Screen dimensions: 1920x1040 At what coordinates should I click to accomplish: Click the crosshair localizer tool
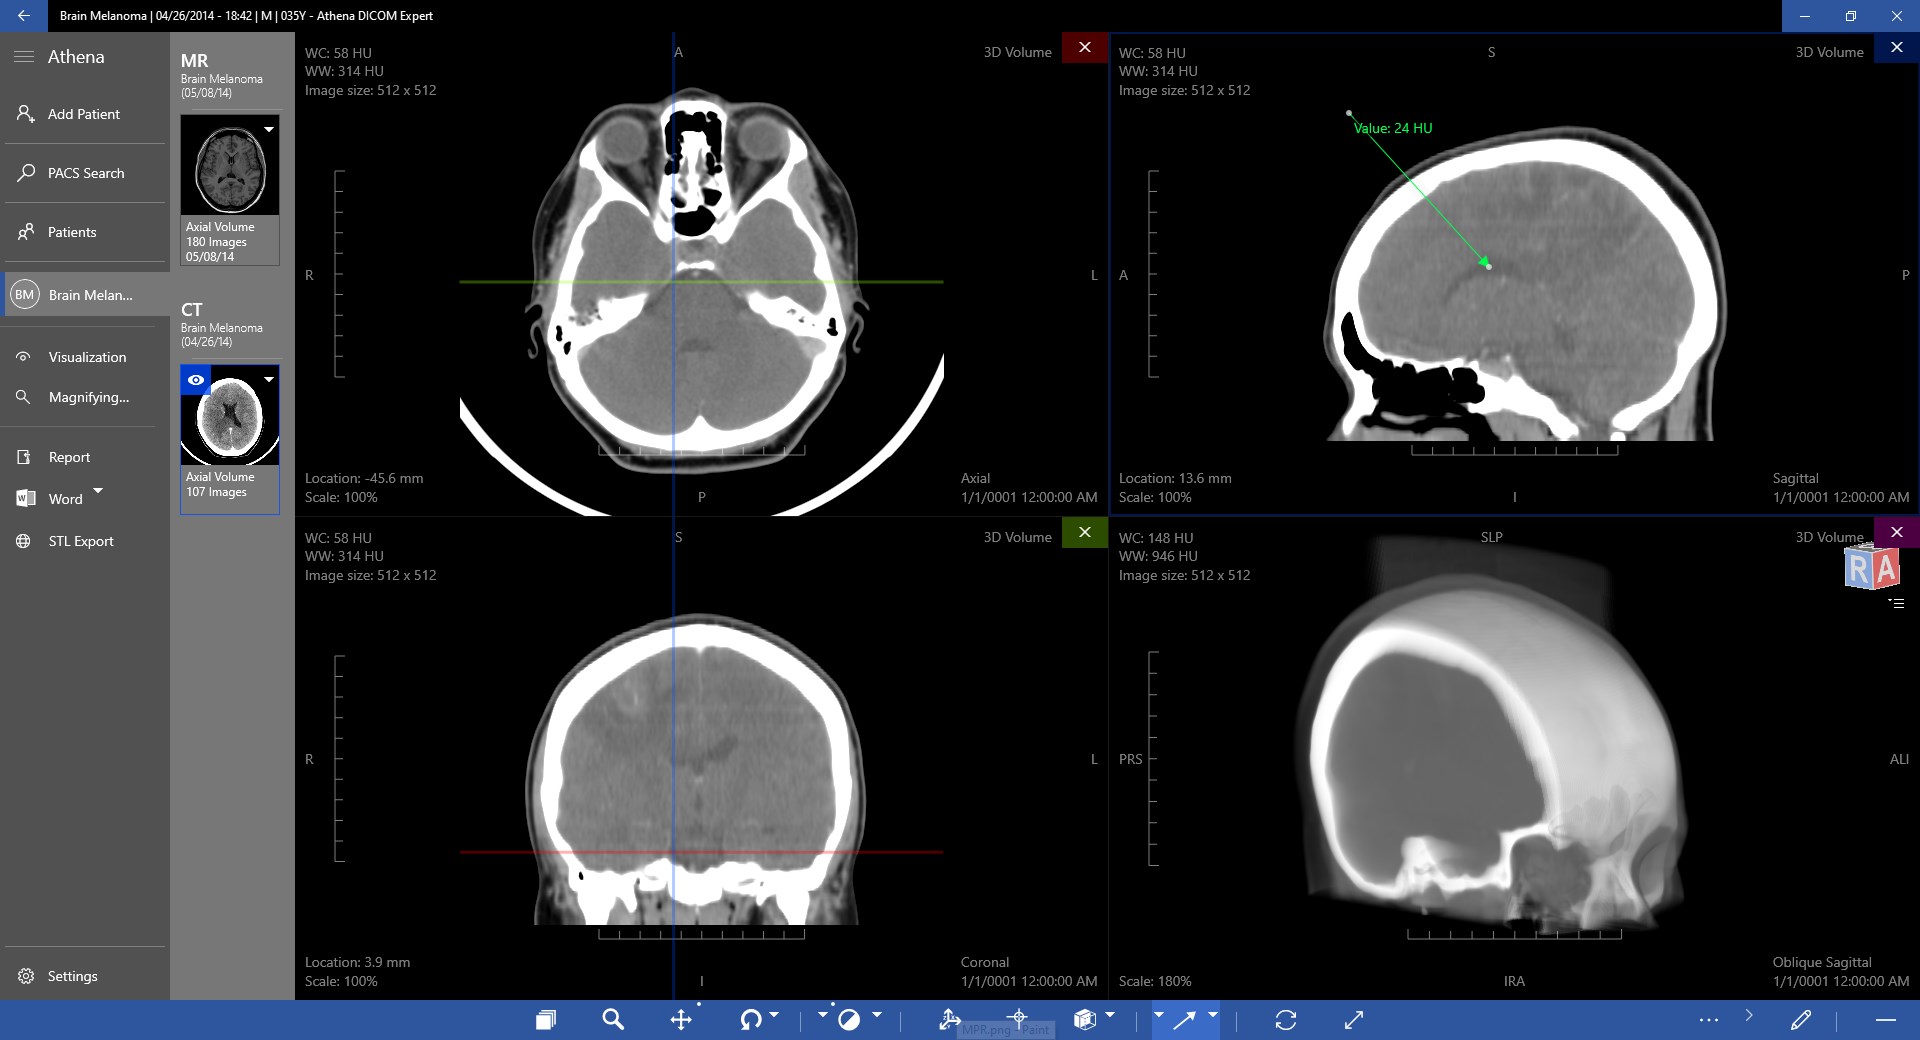[1019, 1020]
